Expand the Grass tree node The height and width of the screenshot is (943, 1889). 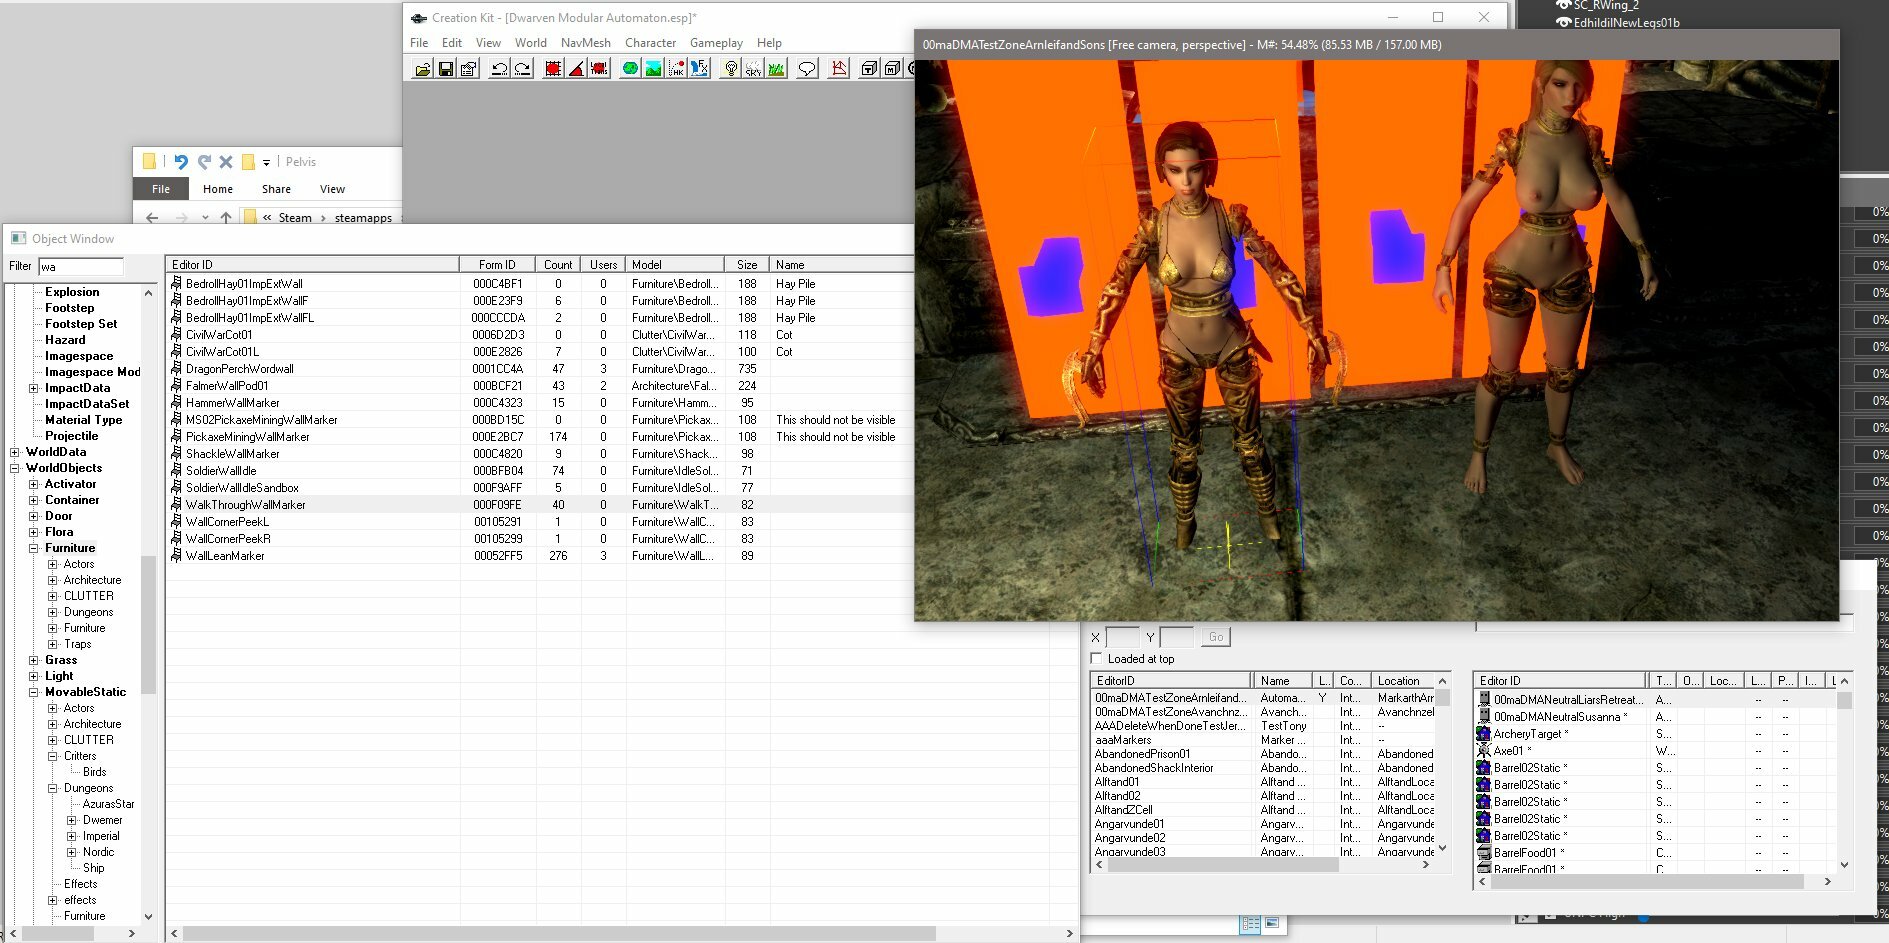[x=34, y=660]
